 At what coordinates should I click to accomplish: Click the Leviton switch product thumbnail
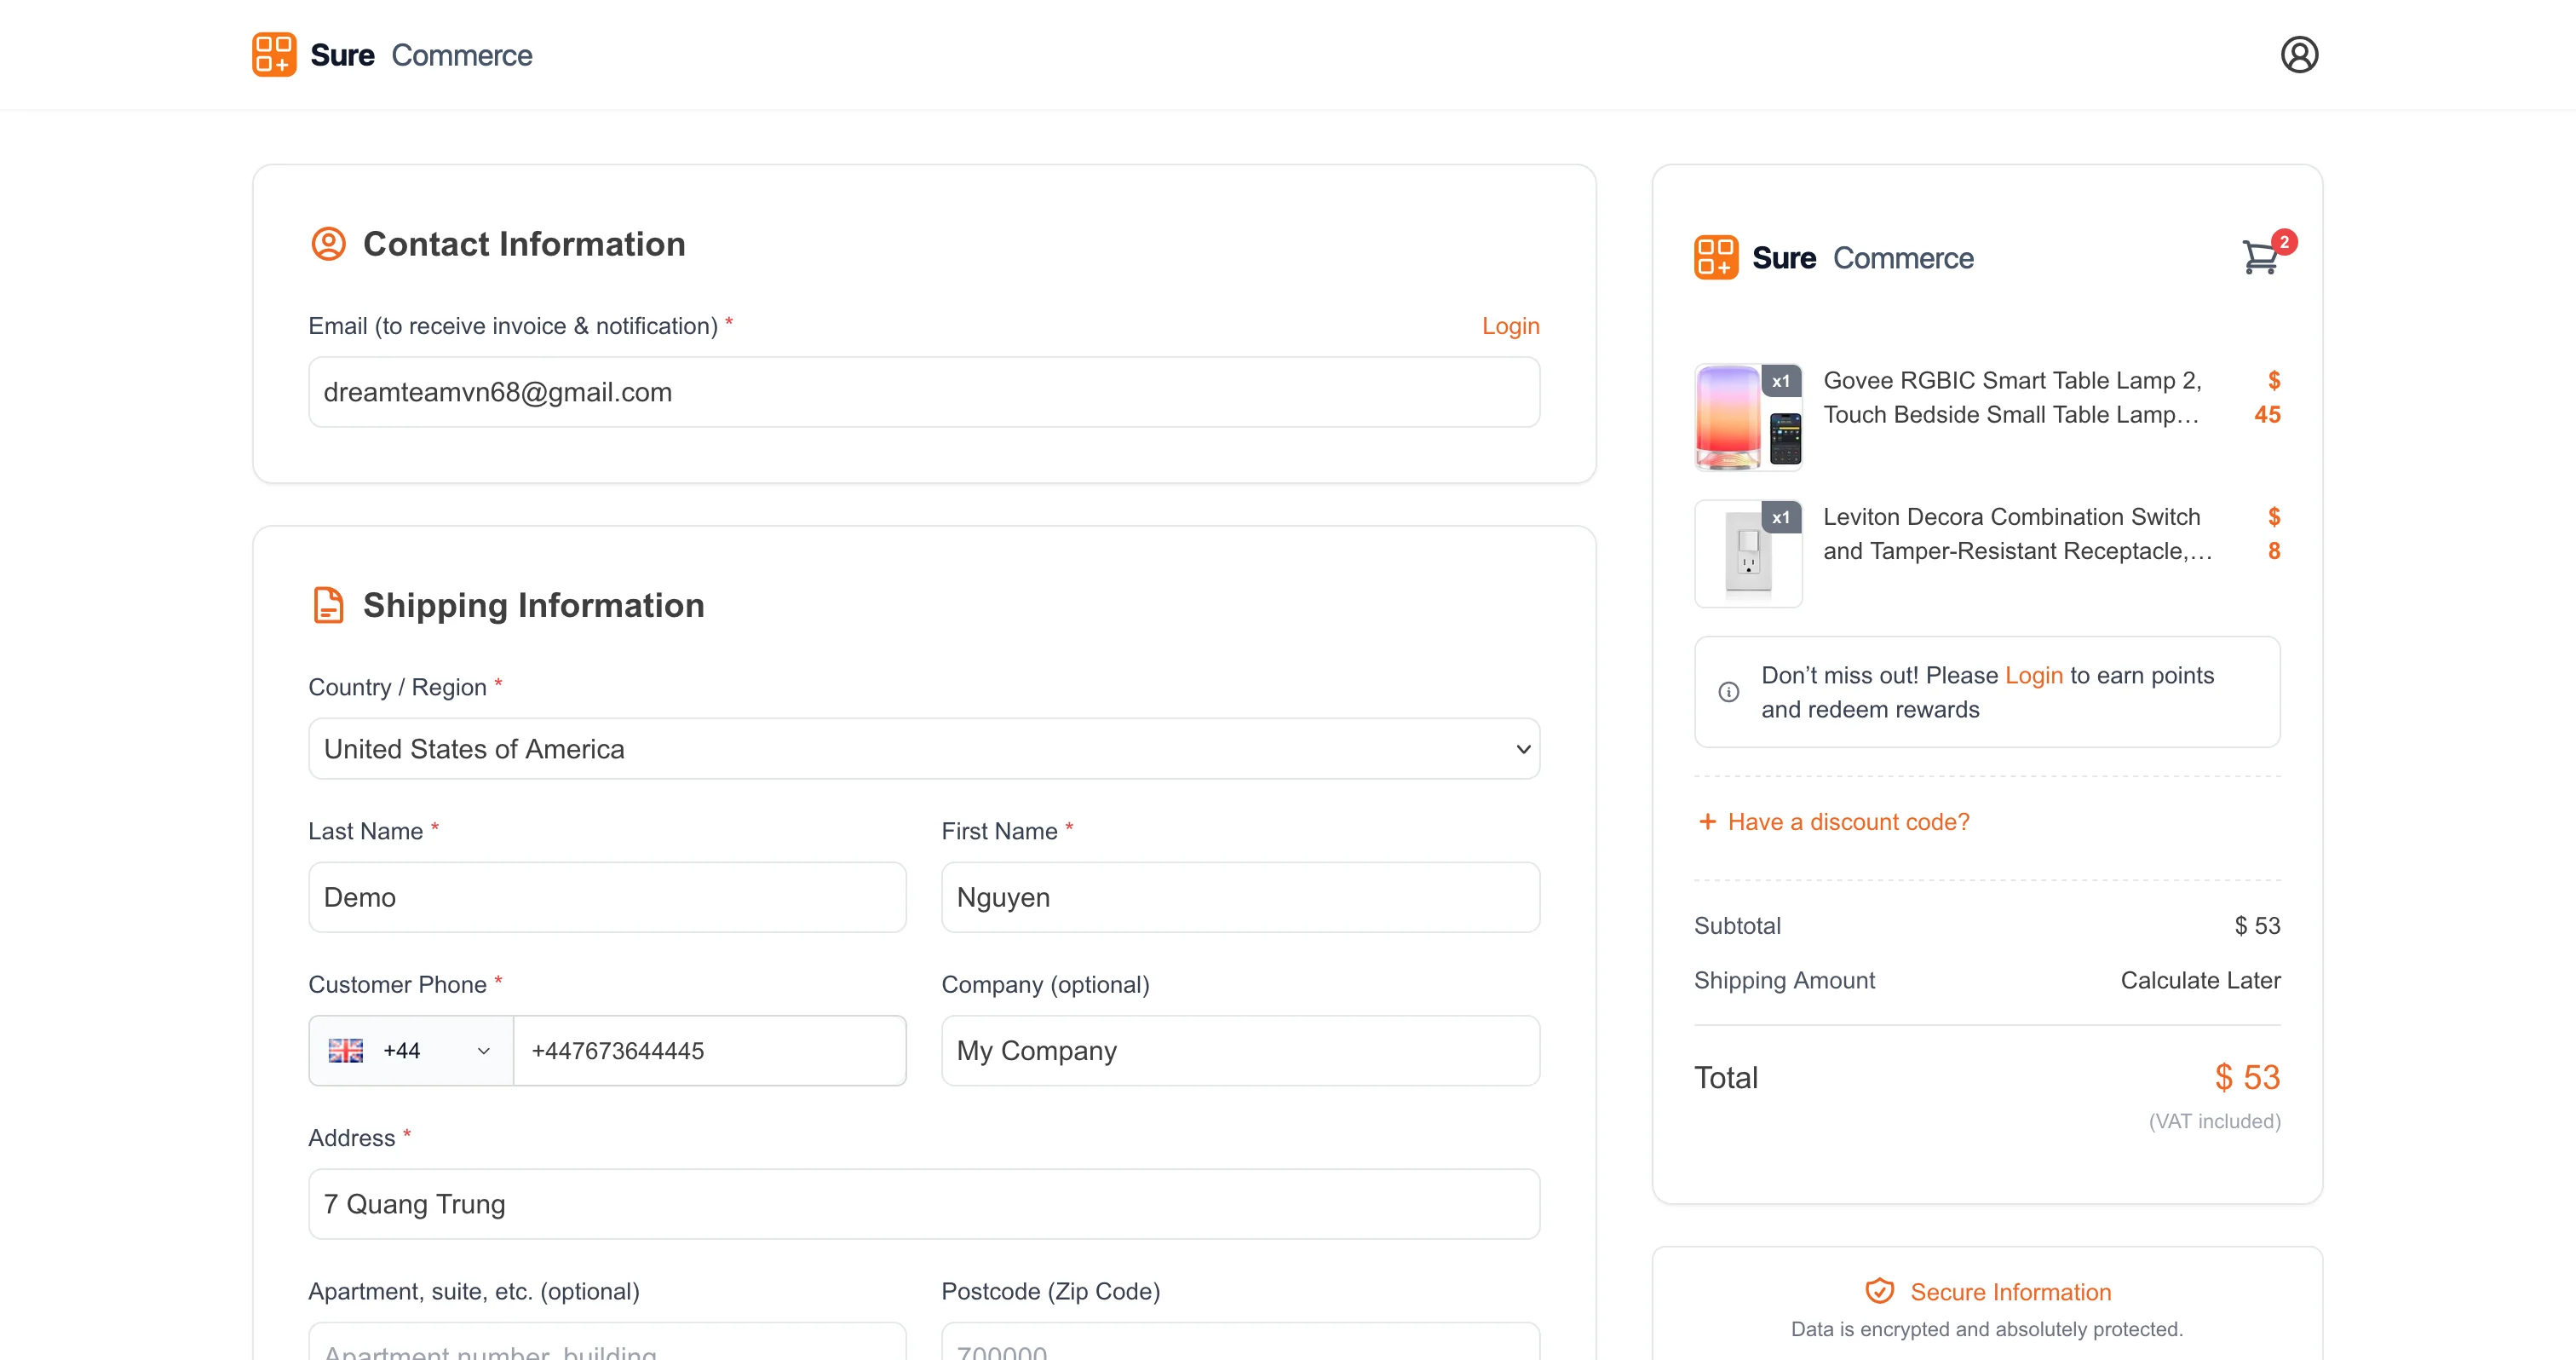1748,553
